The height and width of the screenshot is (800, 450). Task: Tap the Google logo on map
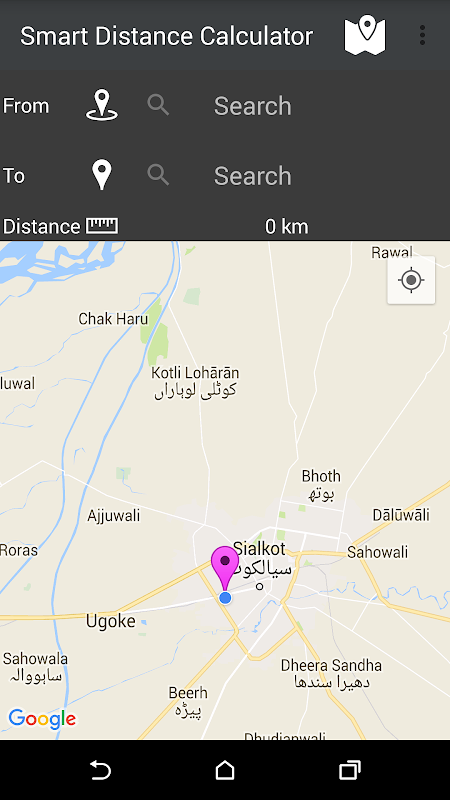42,718
